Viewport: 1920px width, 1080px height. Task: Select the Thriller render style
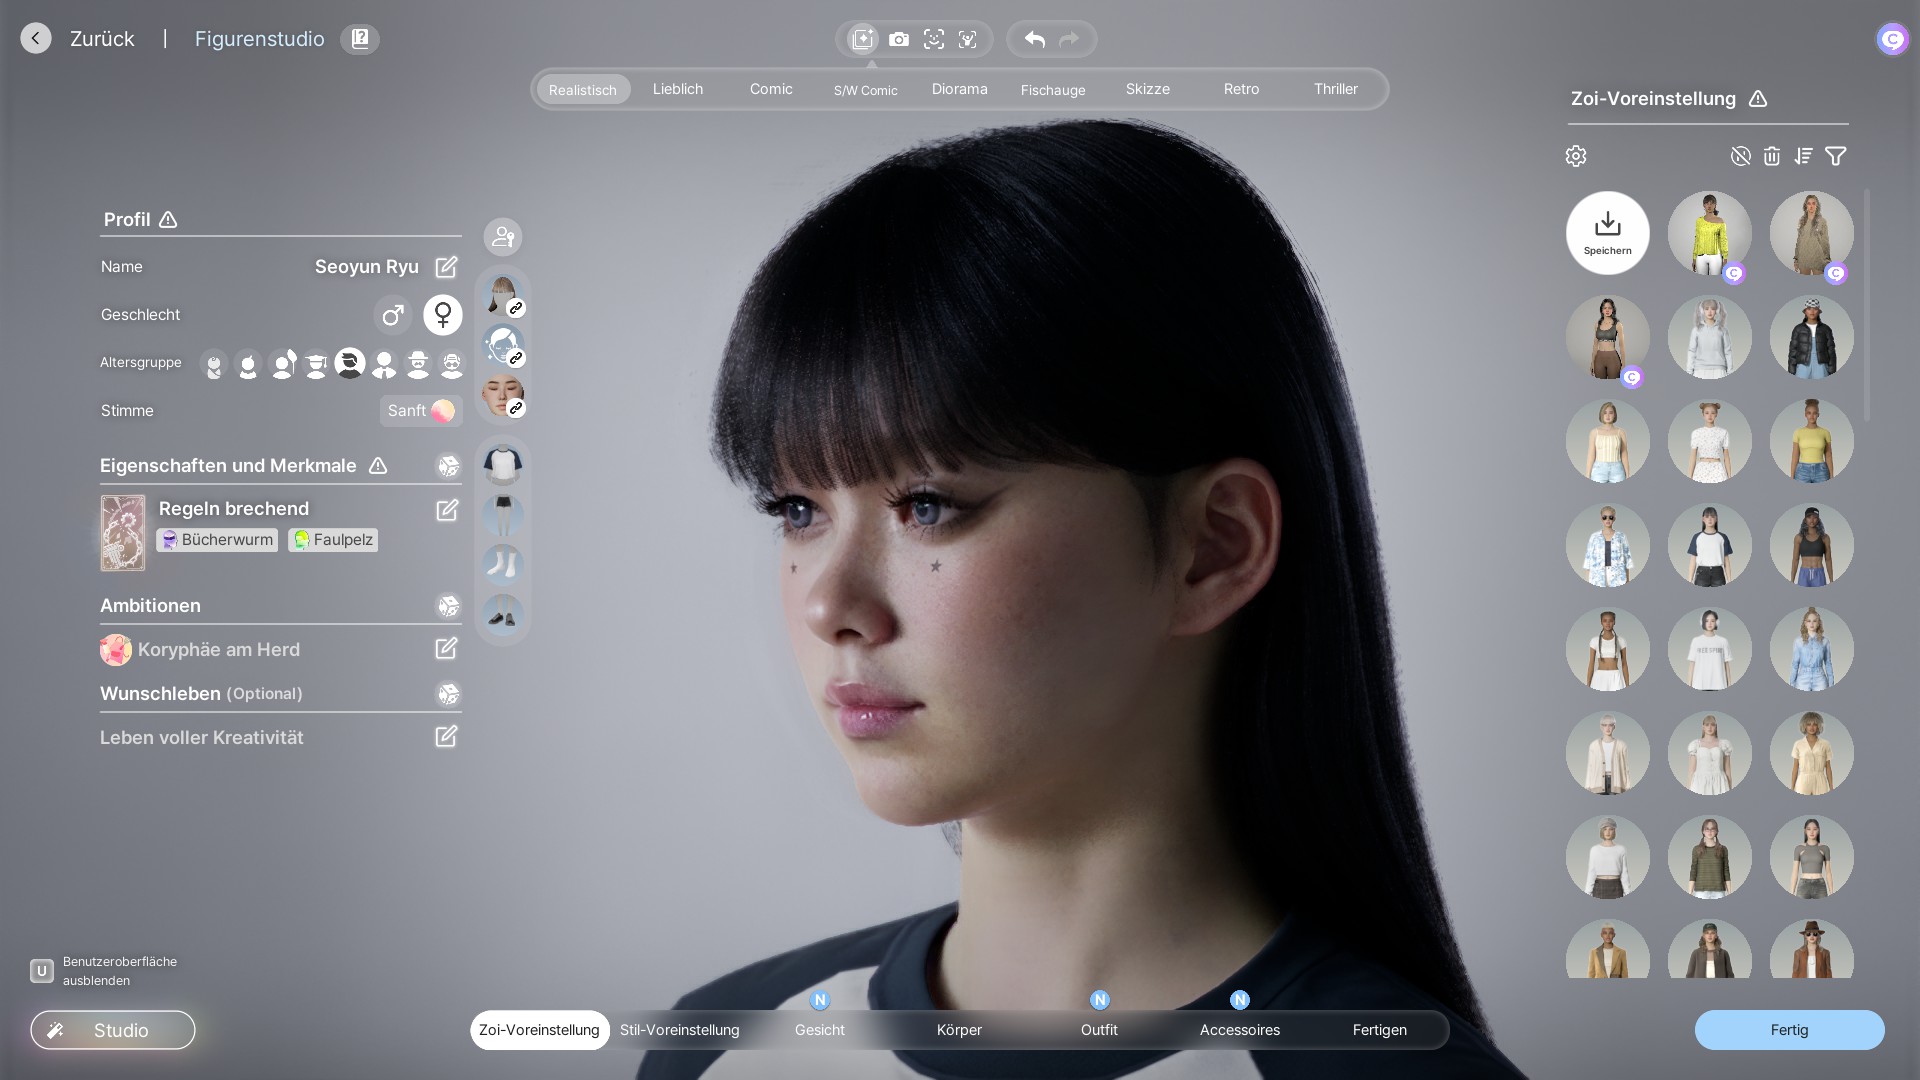click(1336, 89)
